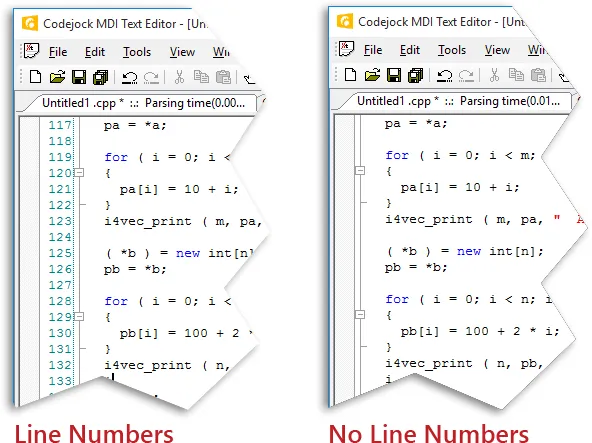The image size is (592, 443).
Task: Click Save All icon in left editor toolbar
Action: click(x=100, y=77)
